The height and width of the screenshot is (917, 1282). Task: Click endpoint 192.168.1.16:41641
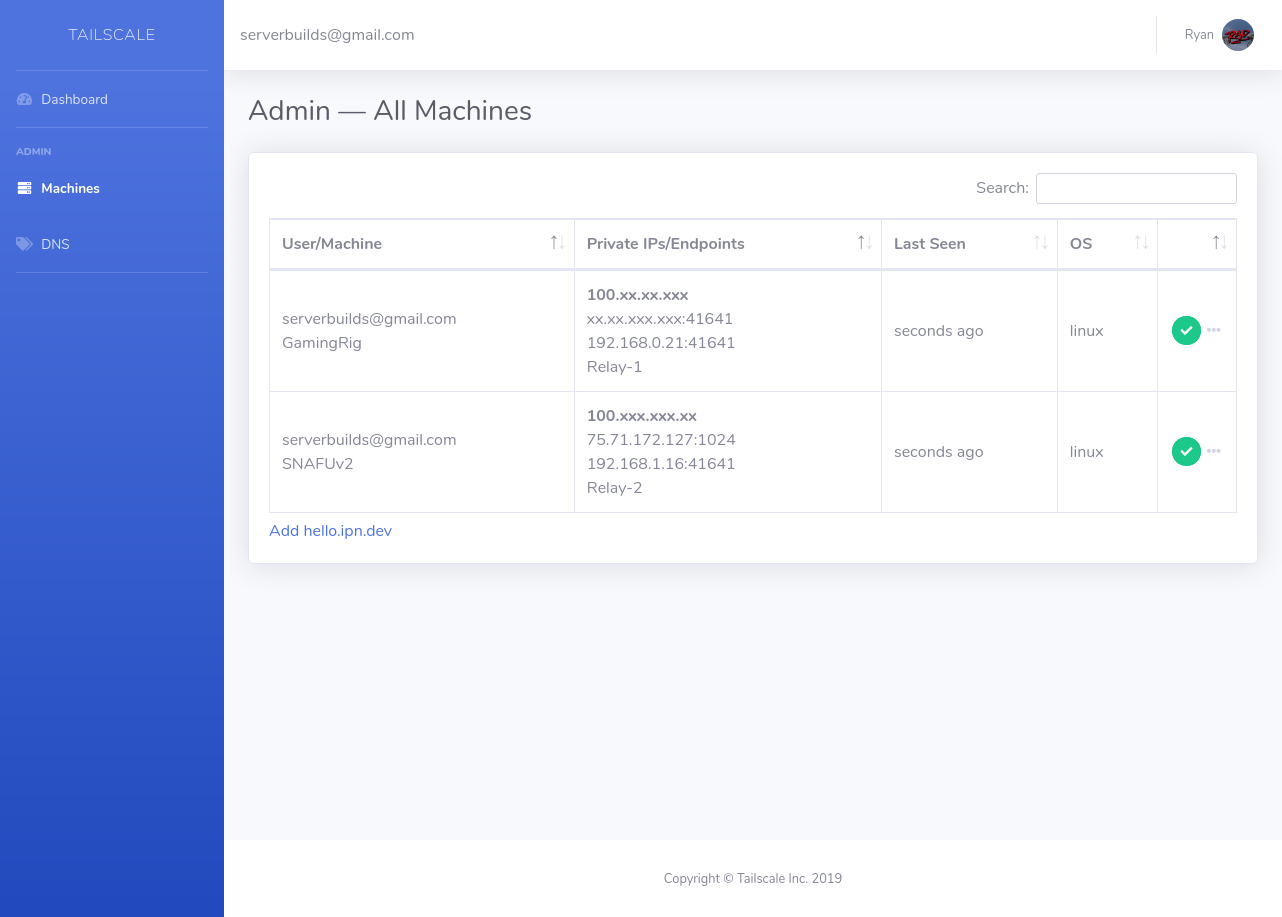click(x=661, y=464)
